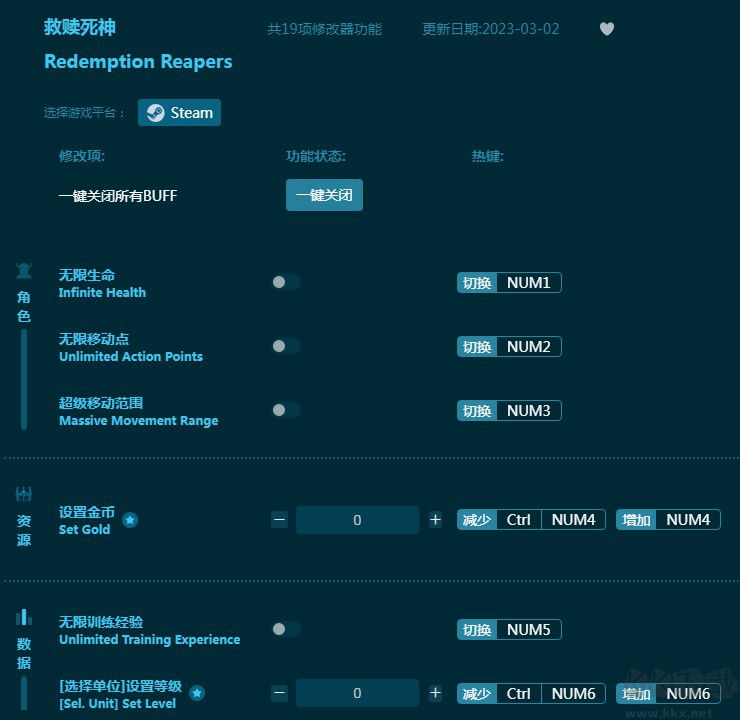Click the 增加 label for Set Gold
740x720 pixels.
(x=636, y=520)
